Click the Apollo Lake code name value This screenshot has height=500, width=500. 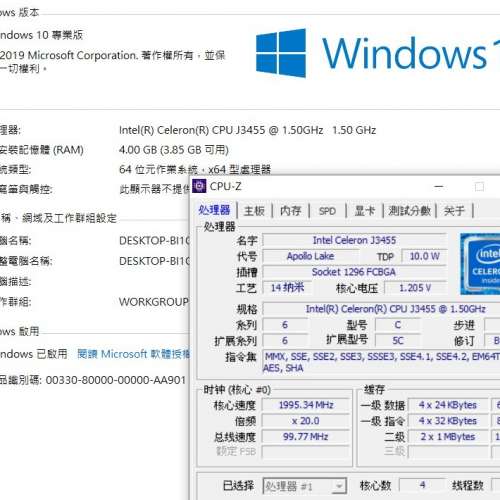coord(310,256)
